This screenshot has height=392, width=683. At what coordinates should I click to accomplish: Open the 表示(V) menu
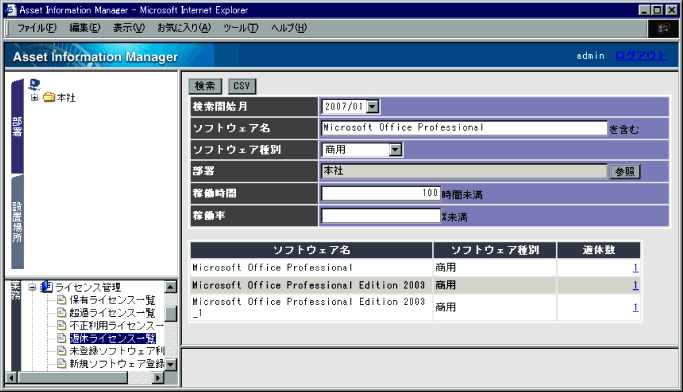pyautogui.click(x=128, y=28)
